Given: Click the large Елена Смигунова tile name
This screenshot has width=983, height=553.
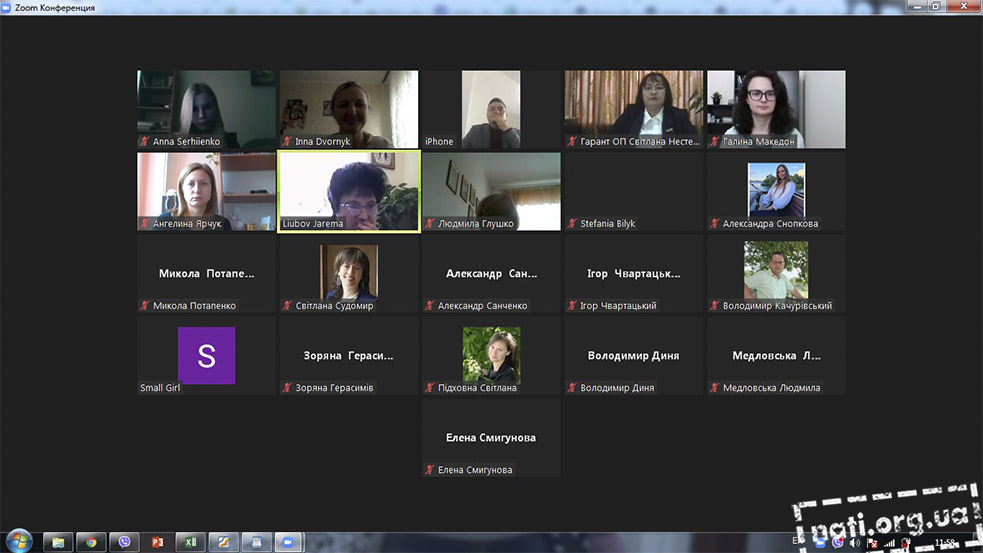Looking at the screenshot, I should click(x=491, y=438).
